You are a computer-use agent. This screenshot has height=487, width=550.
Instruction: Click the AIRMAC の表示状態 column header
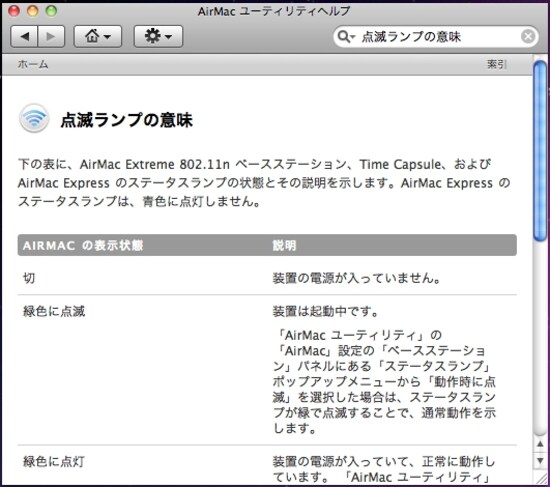pos(83,245)
